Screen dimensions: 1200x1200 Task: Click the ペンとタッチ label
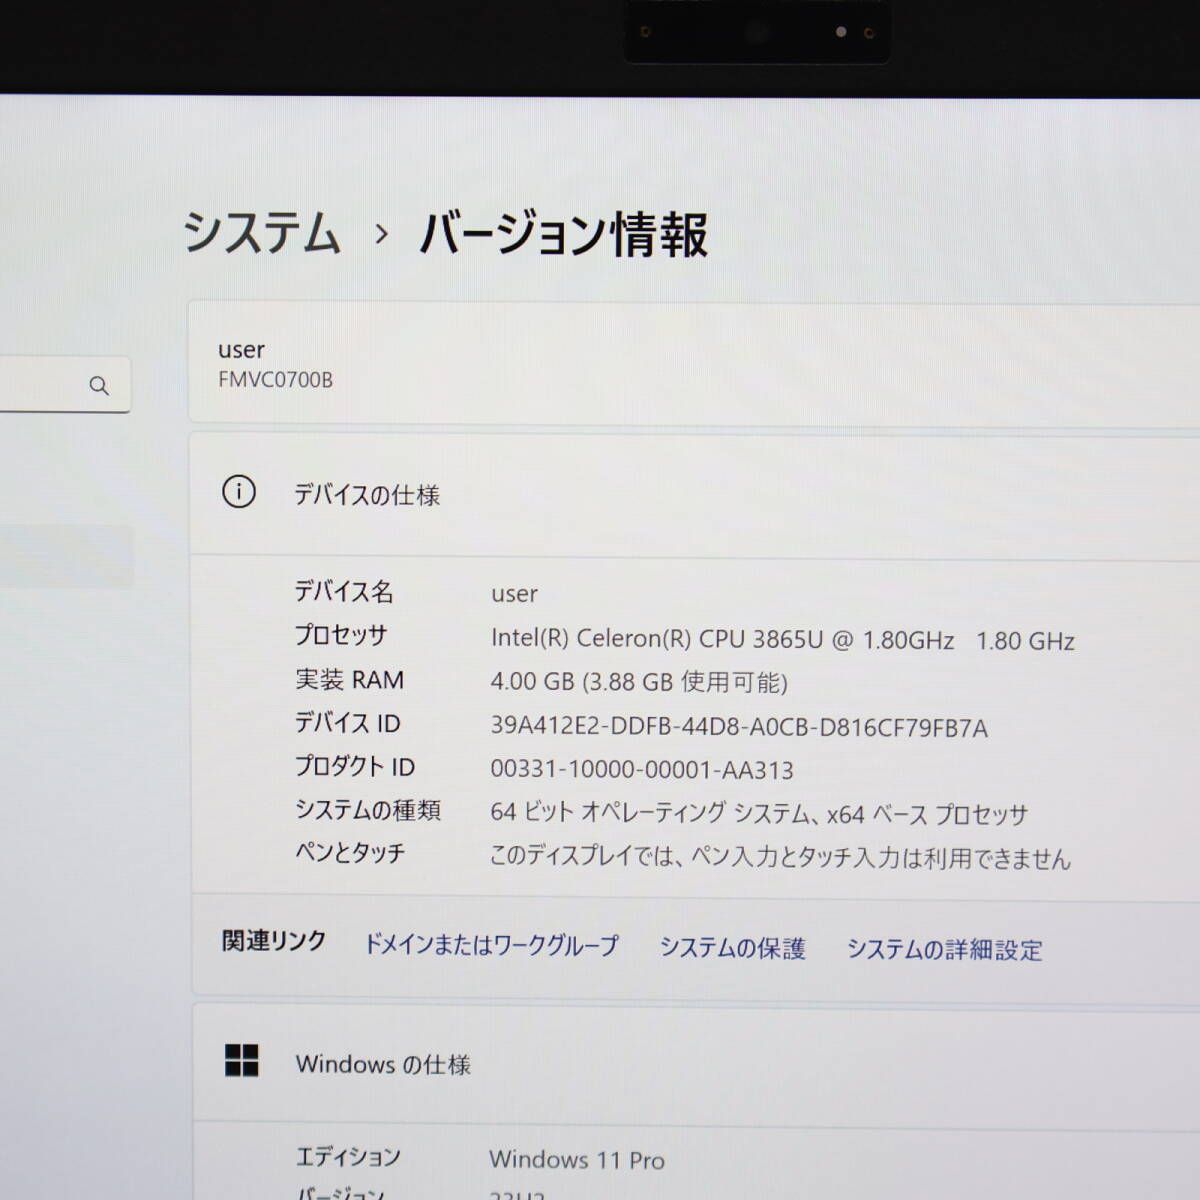coord(350,853)
